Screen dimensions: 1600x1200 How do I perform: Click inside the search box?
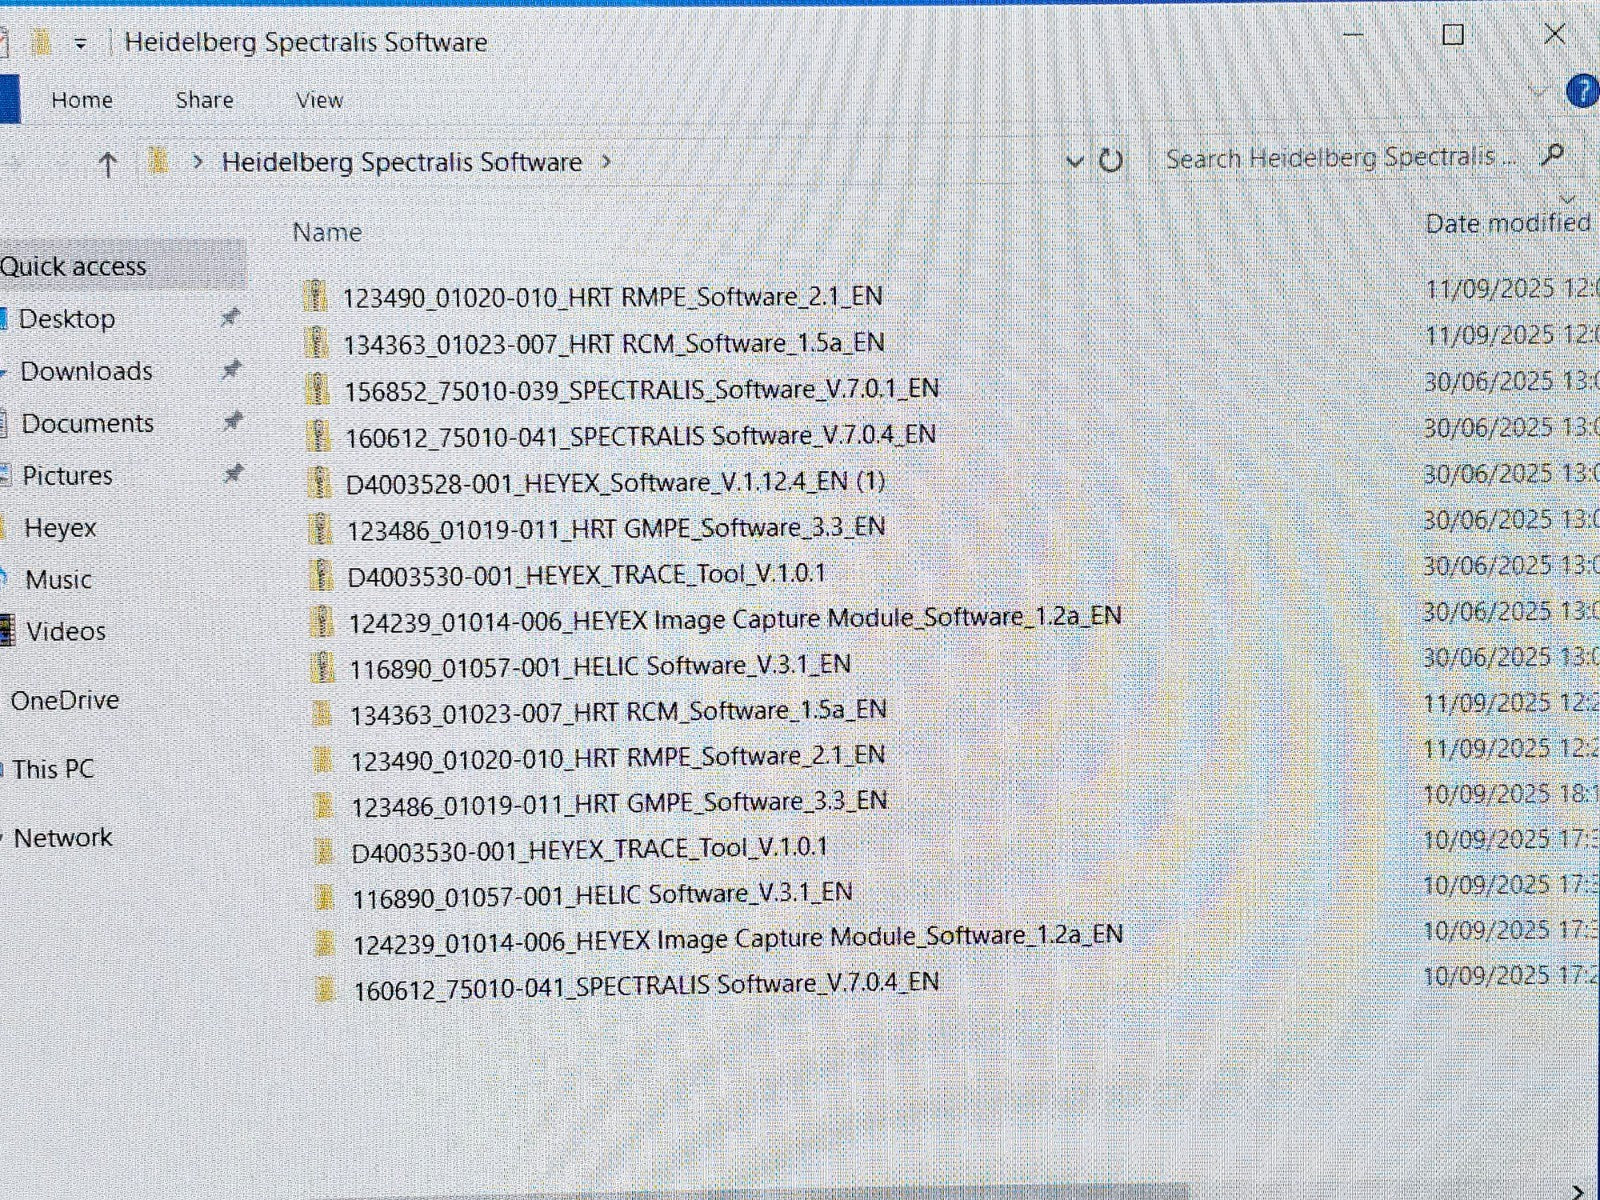[x=1330, y=157]
